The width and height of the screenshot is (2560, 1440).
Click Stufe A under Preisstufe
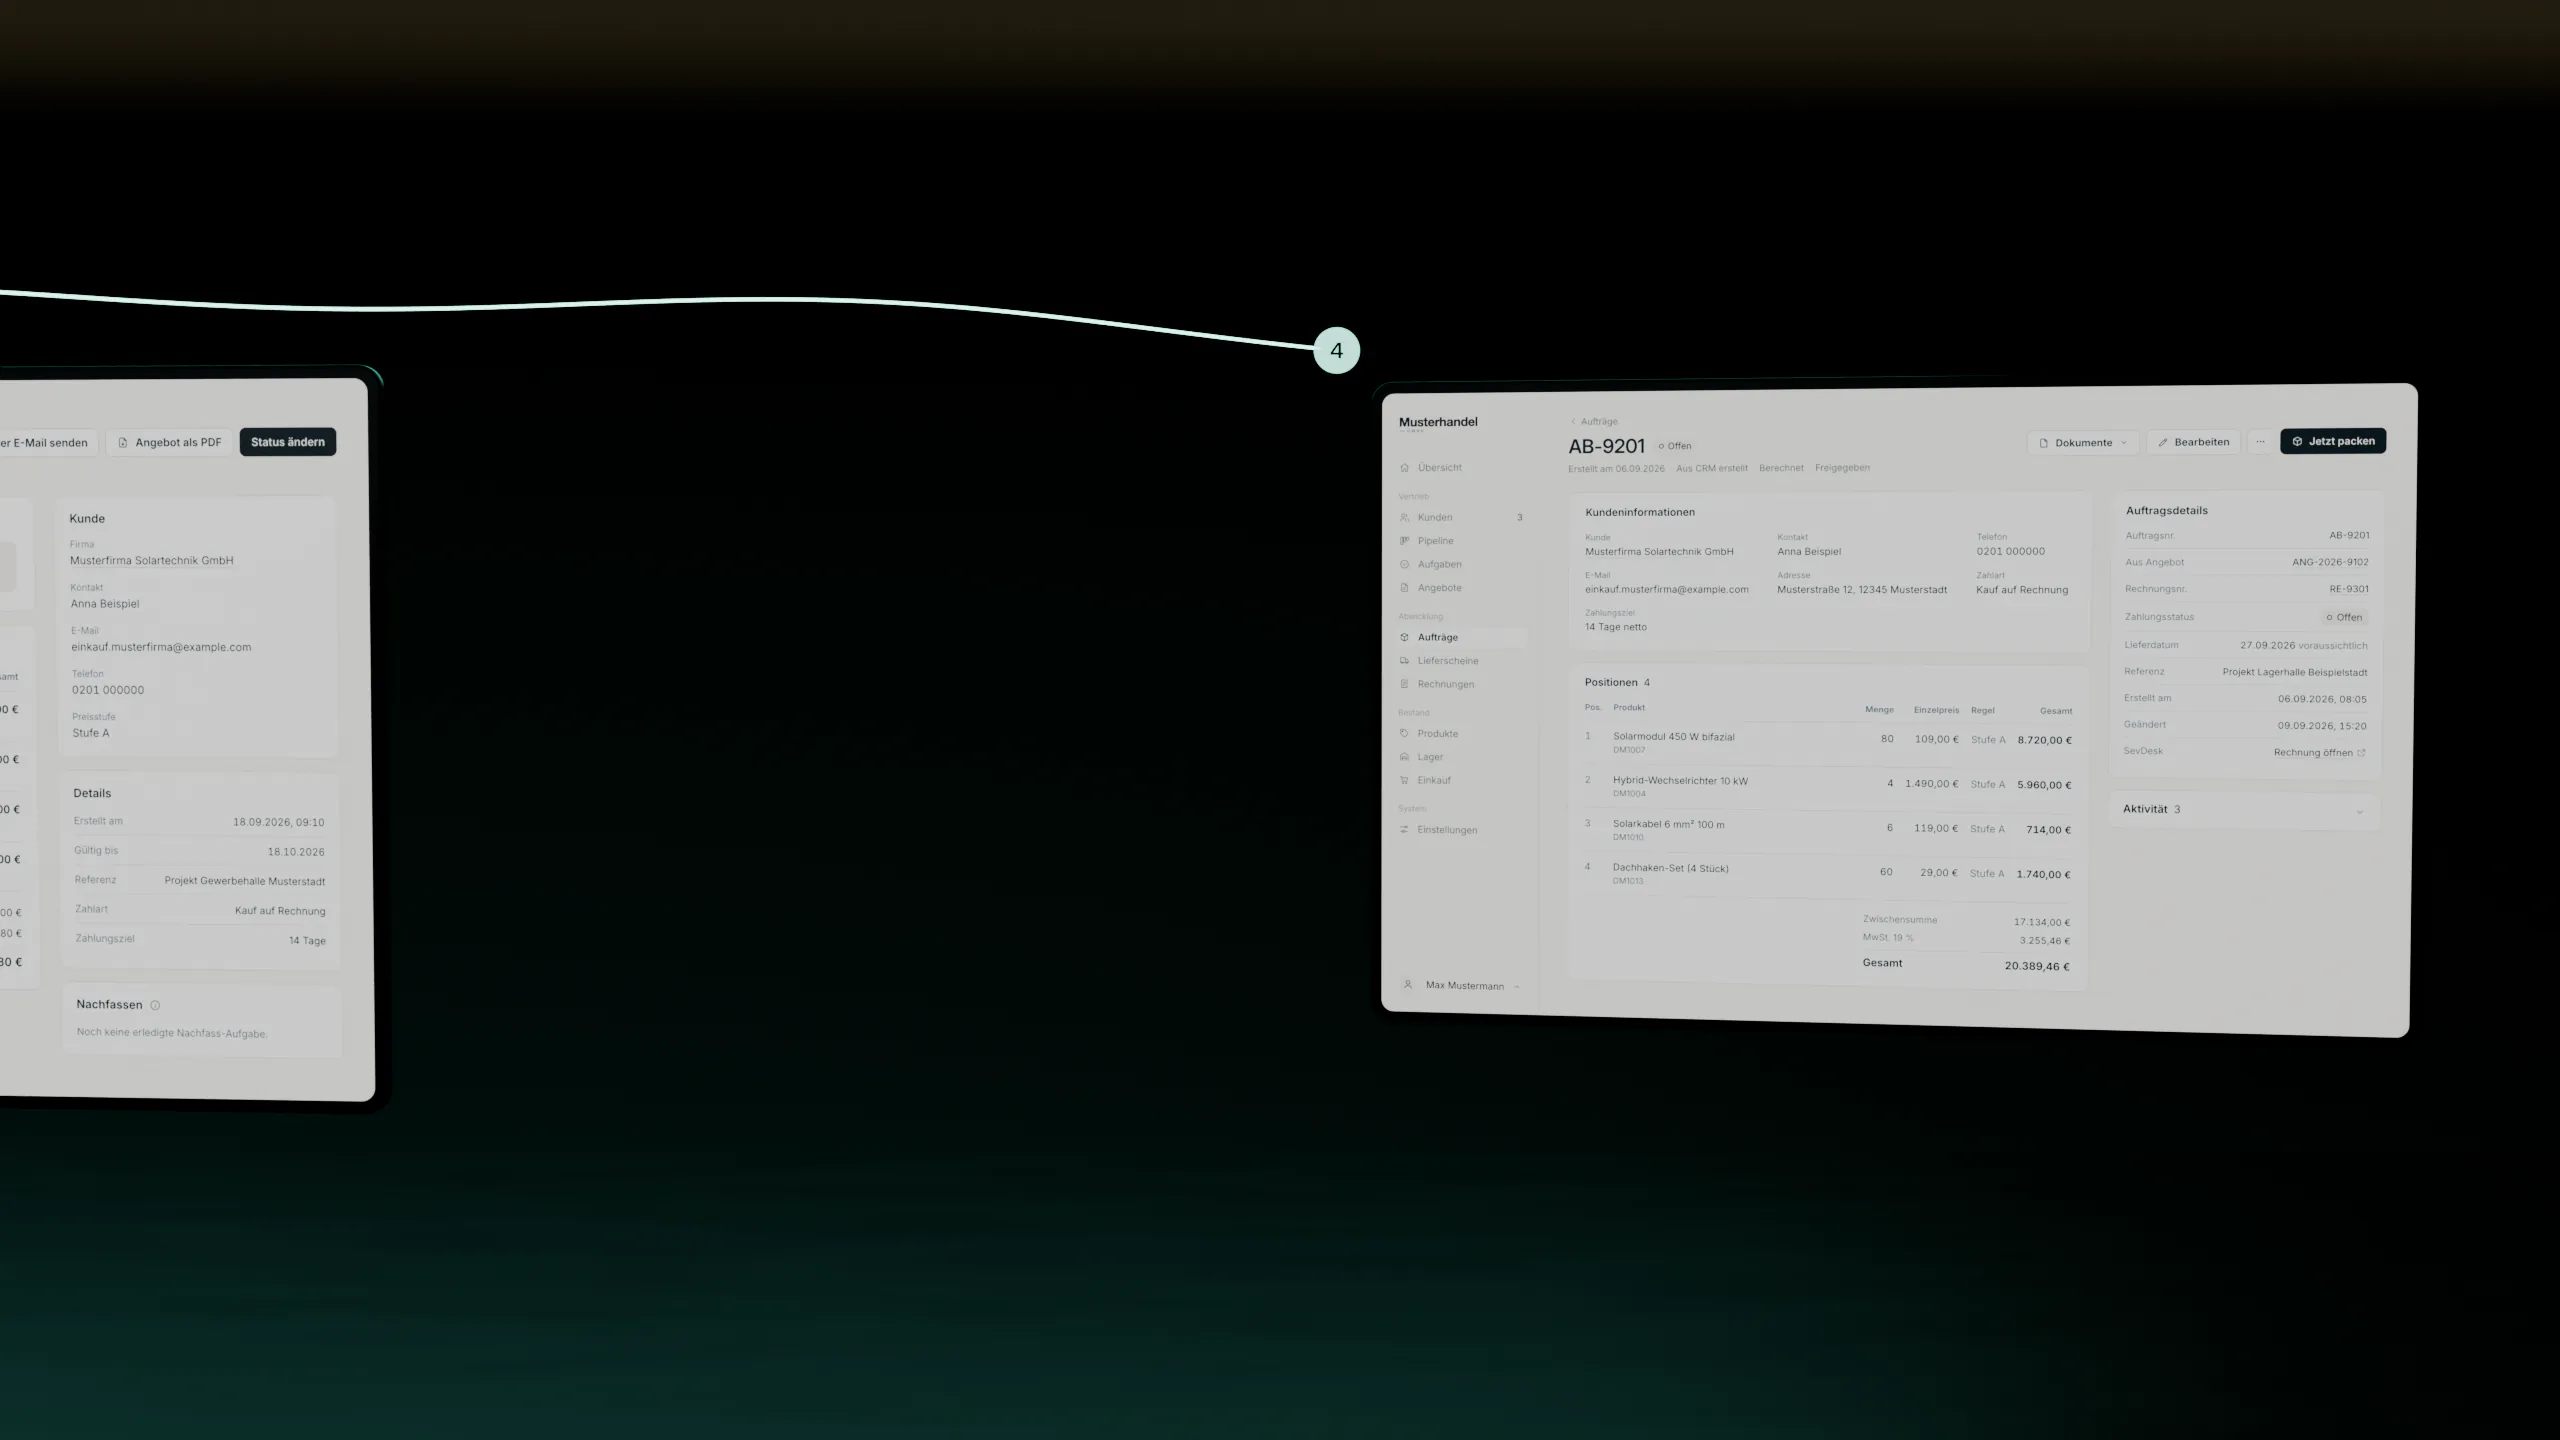(91, 733)
